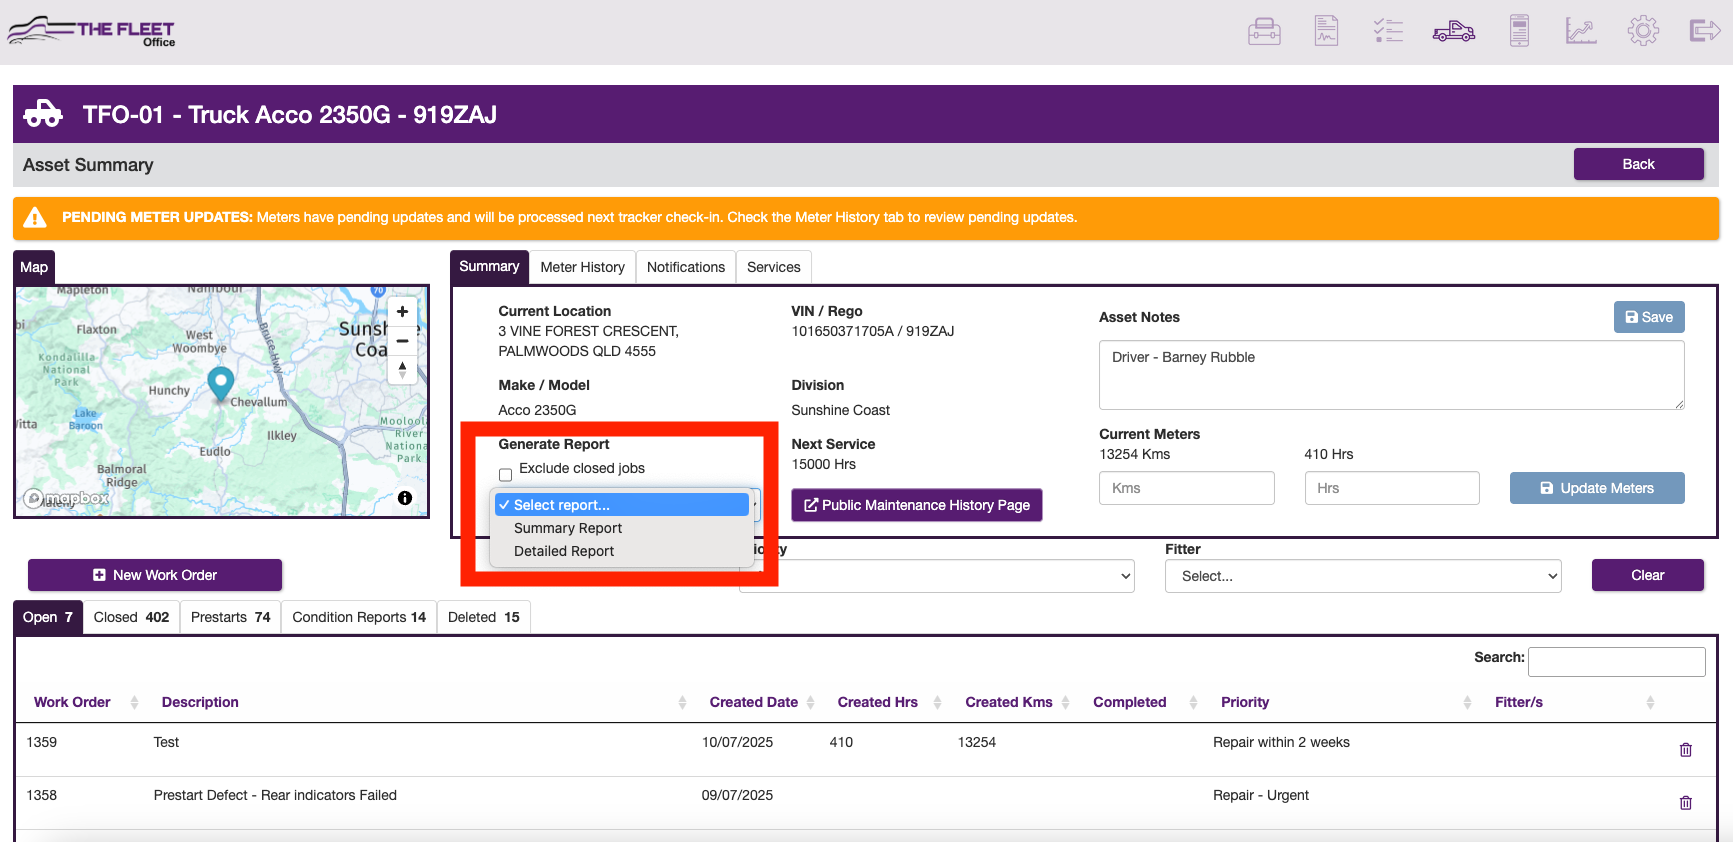Sort table by Priority column
This screenshot has width=1733, height=842.
pos(1346,702)
